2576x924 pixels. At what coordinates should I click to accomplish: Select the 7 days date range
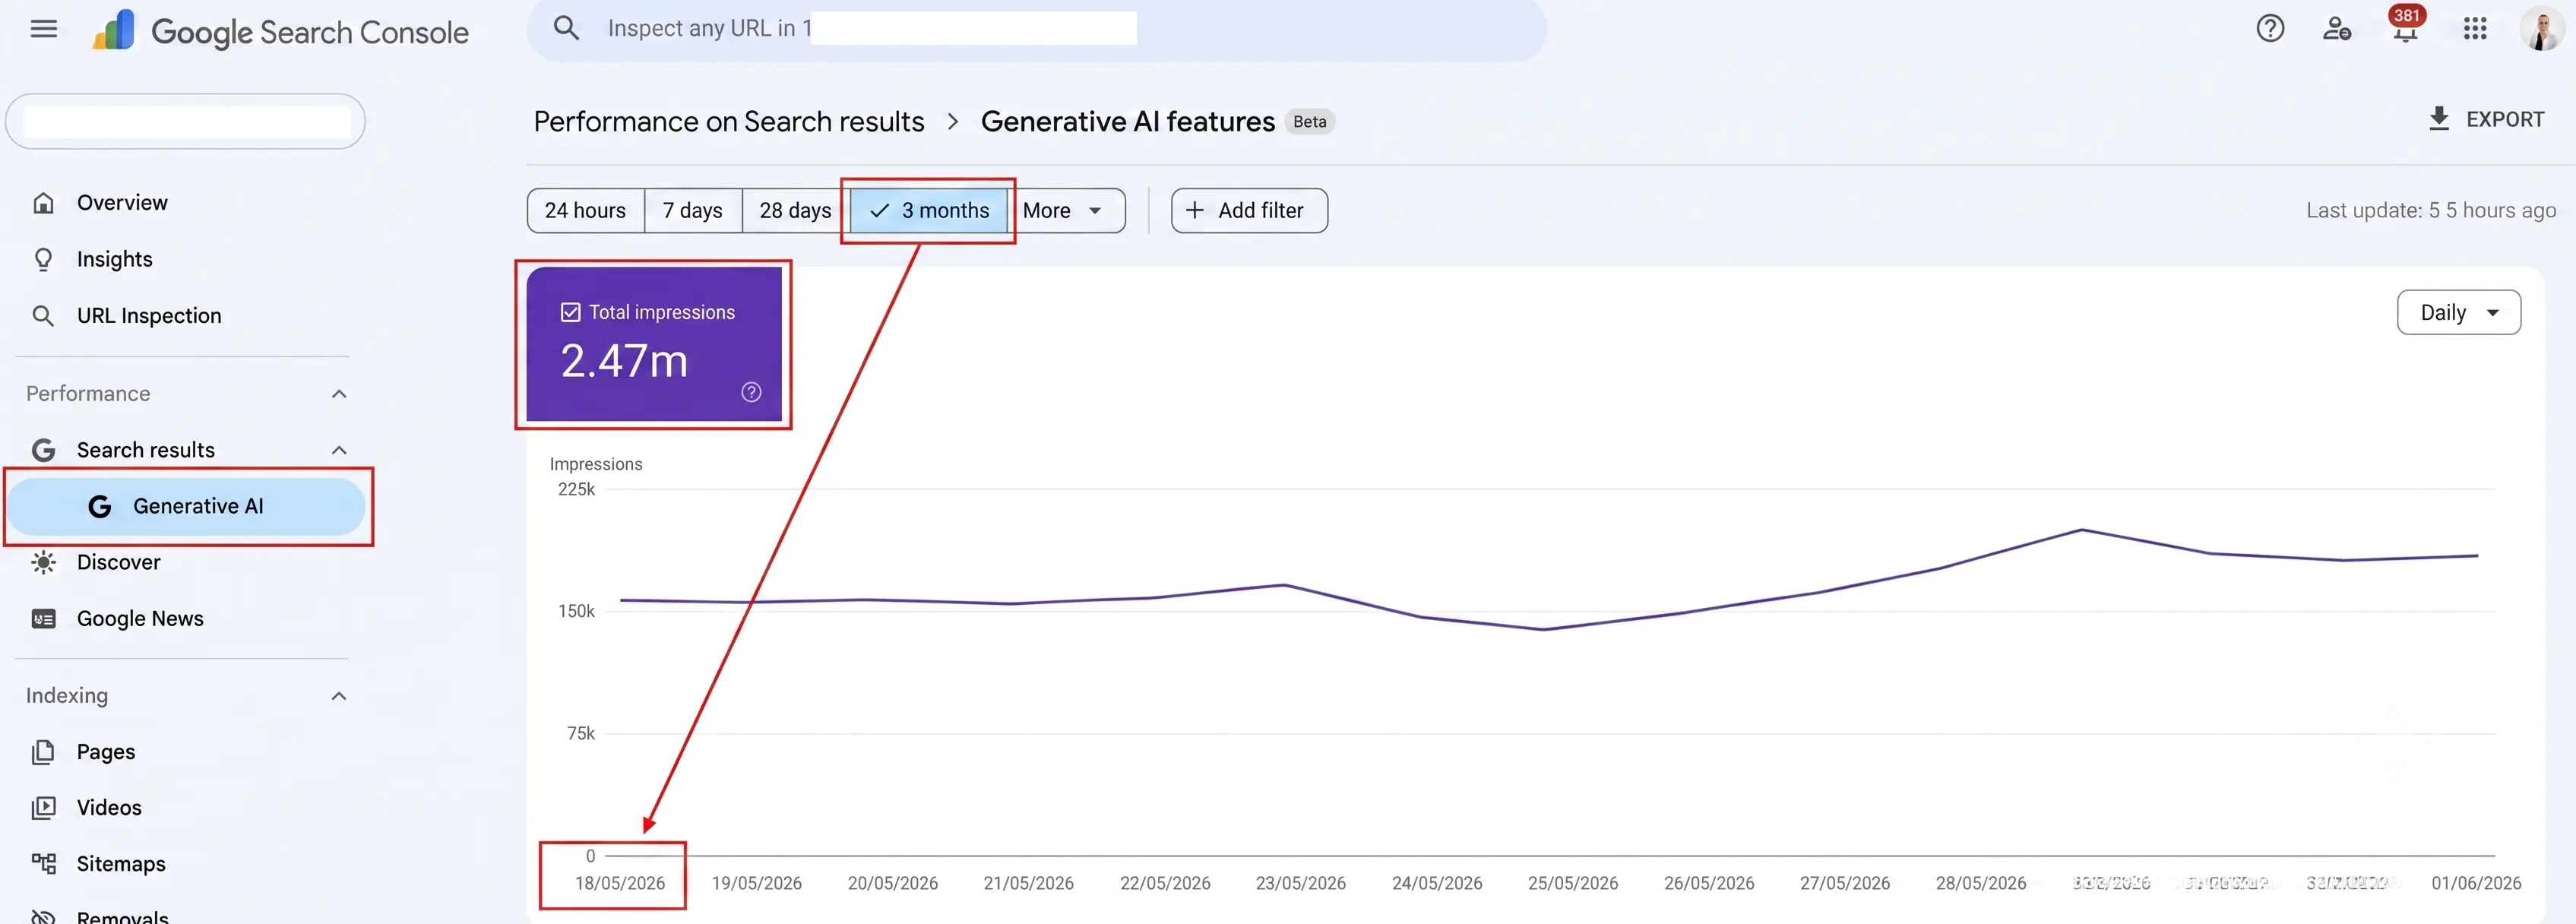pos(693,211)
